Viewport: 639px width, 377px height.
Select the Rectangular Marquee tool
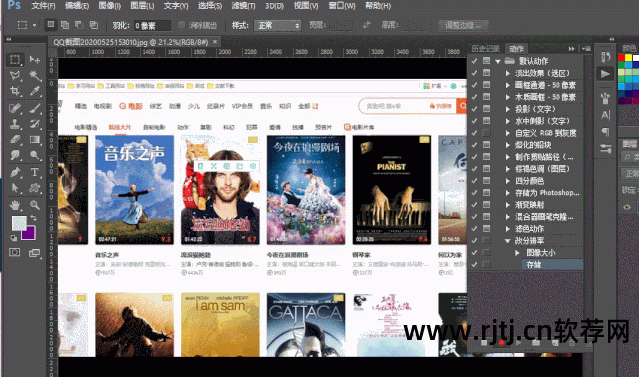[x=15, y=60]
